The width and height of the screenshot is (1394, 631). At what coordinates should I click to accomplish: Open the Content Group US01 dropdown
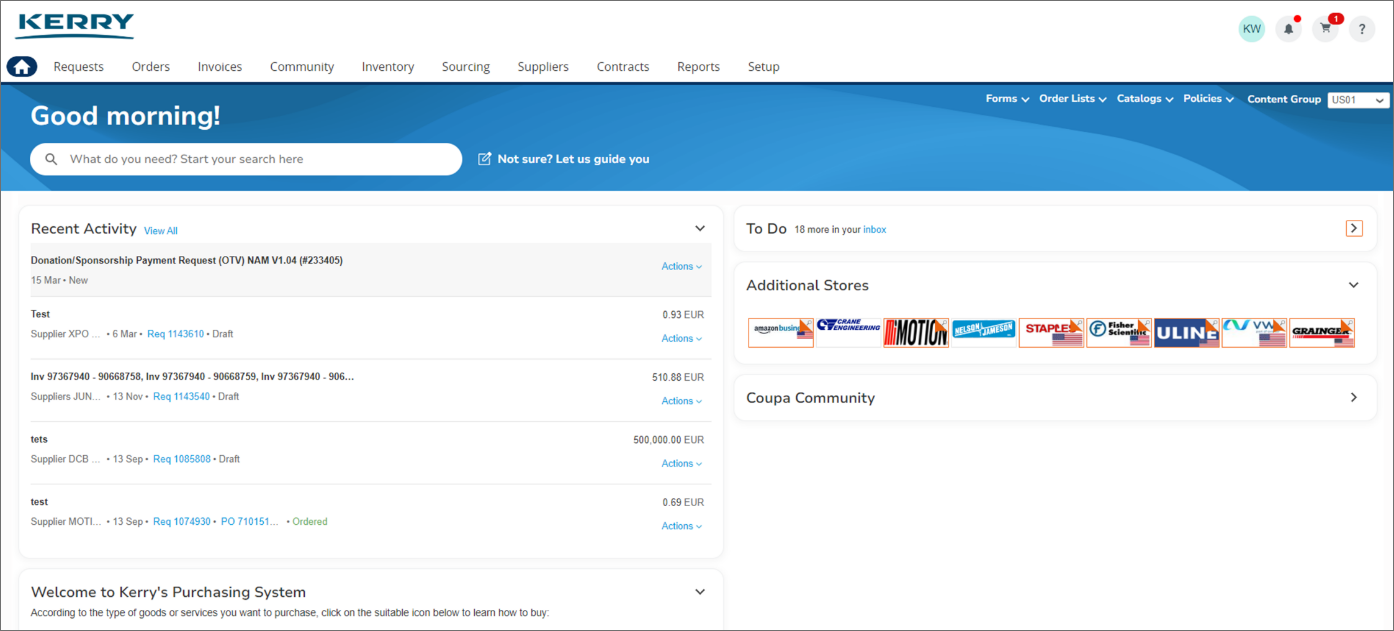[1358, 100]
